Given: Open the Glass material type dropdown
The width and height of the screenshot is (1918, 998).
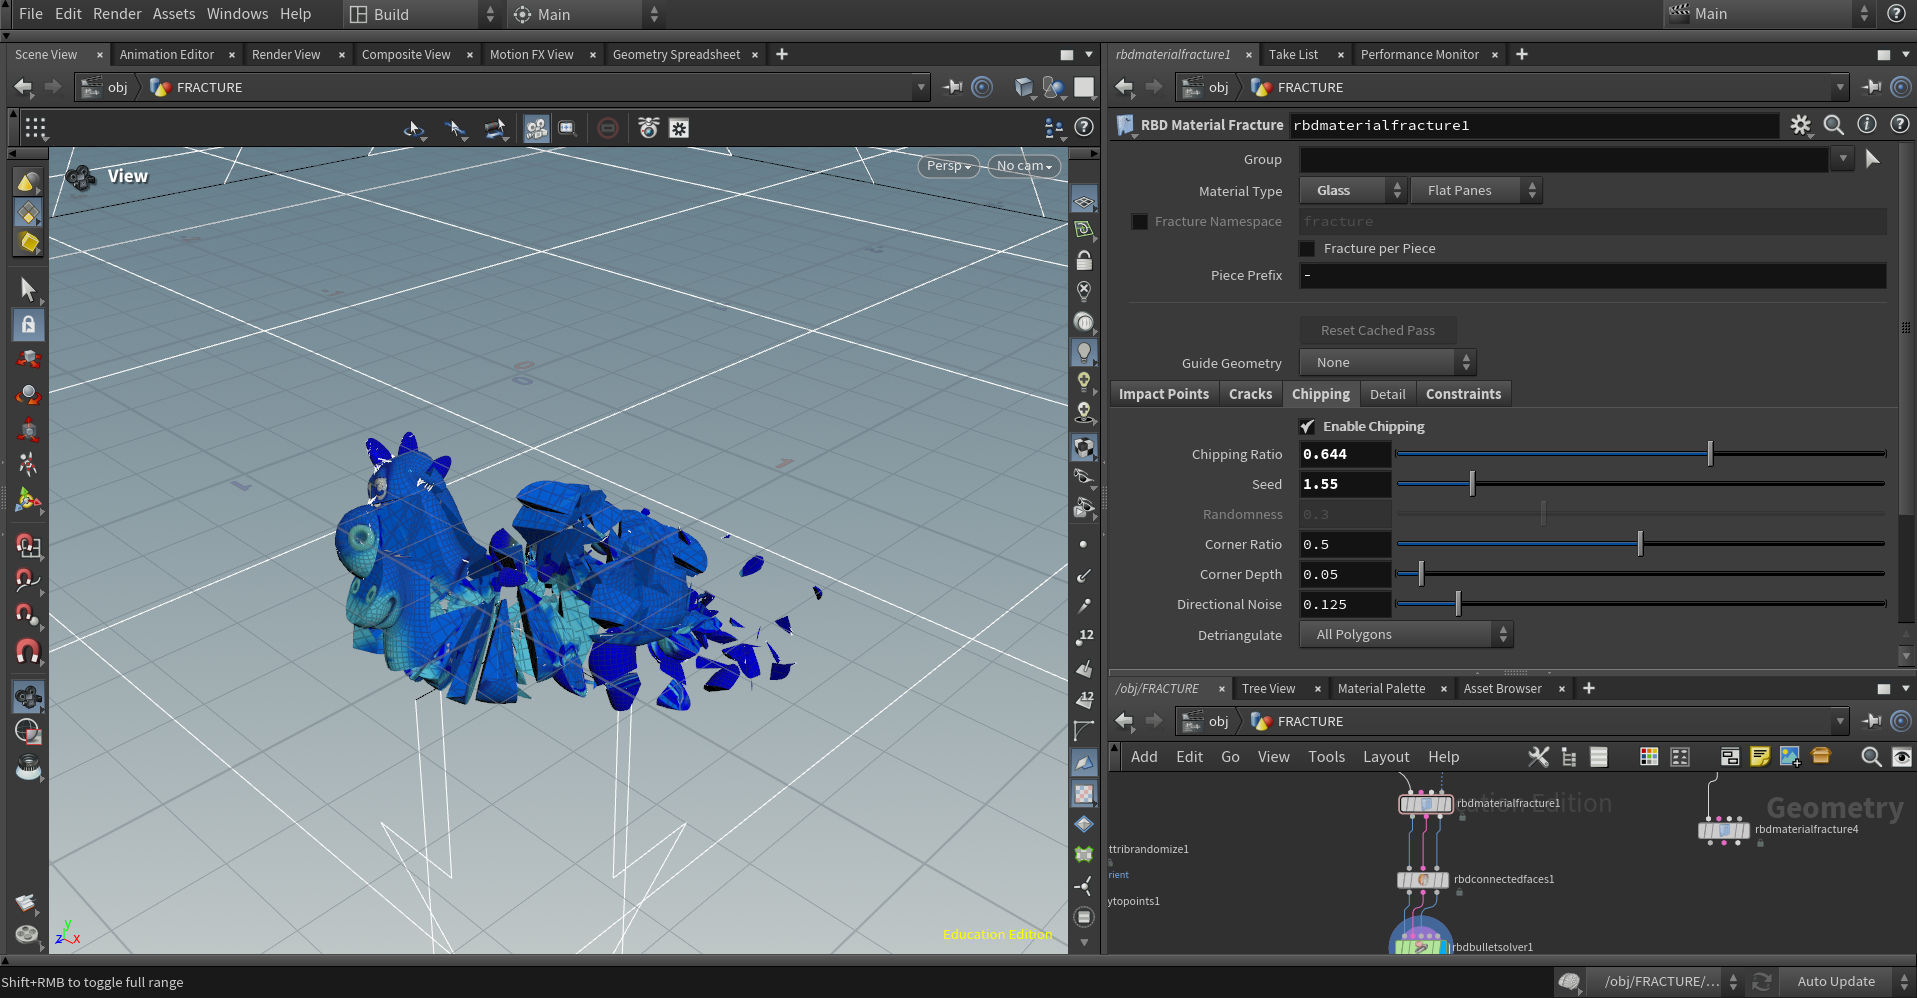Looking at the screenshot, I should (x=1353, y=190).
